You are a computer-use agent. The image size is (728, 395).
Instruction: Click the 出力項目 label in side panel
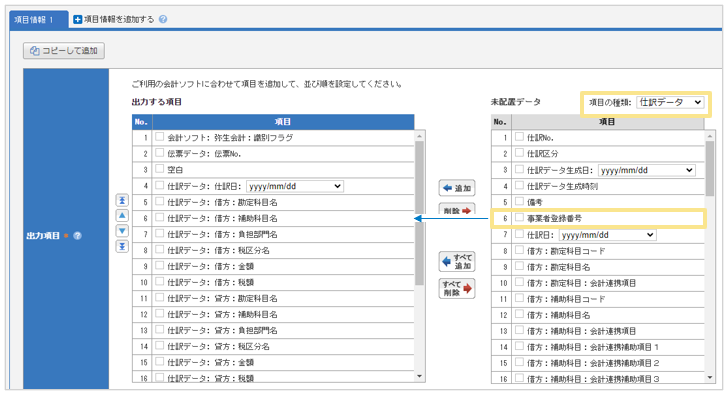point(43,236)
